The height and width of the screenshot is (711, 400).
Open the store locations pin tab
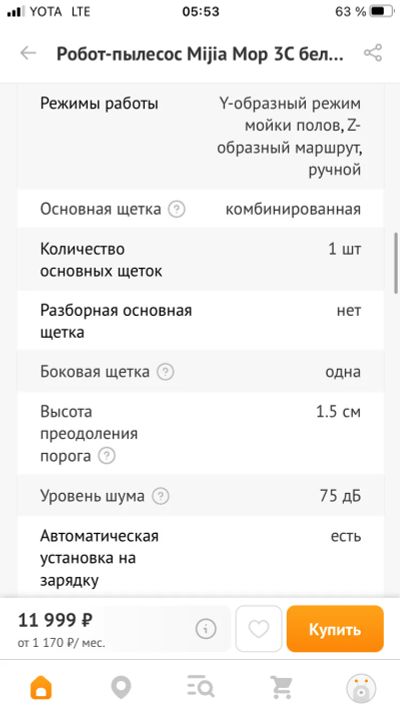[x=121, y=687]
